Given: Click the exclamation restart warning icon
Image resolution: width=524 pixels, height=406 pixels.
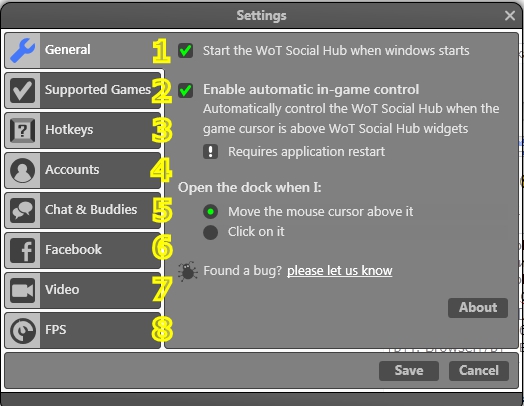Looking at the screenshot, I should tap(211, 152).
